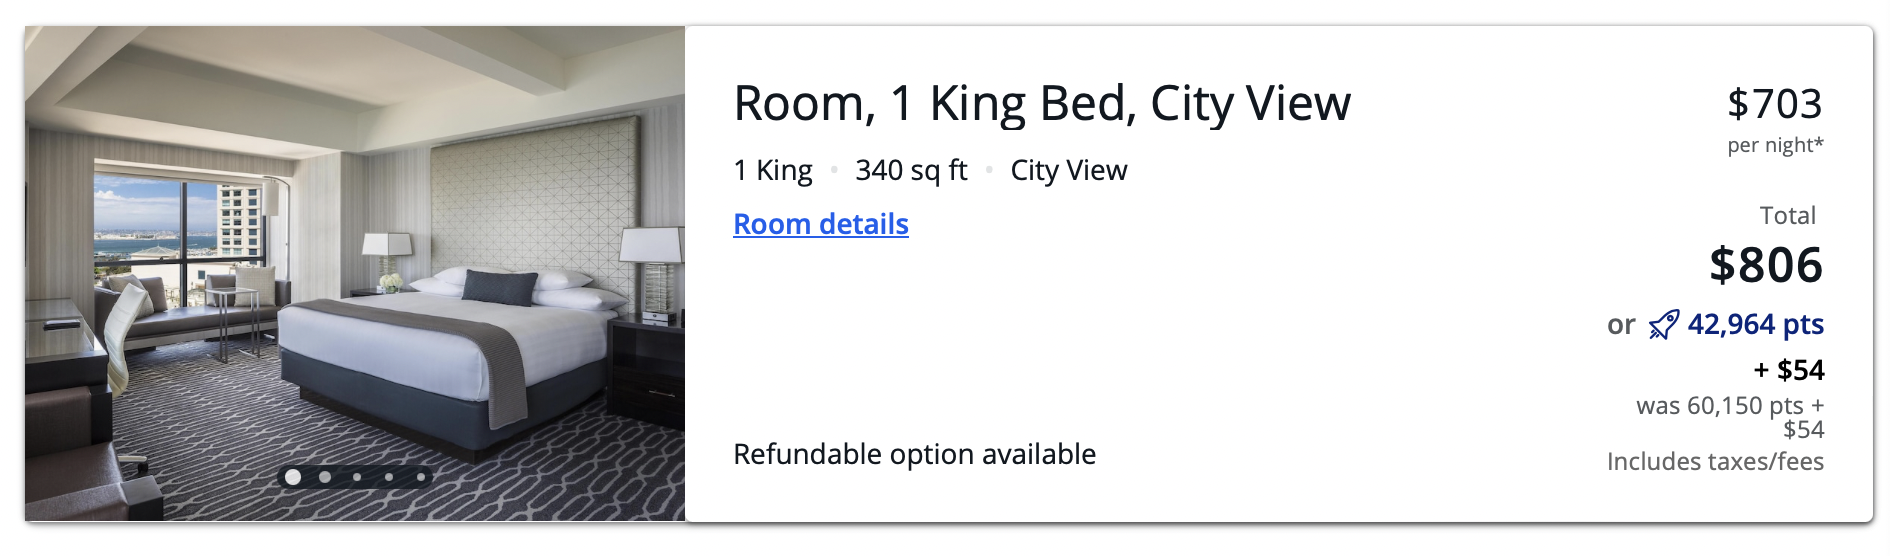1890x556 pixels.
Task: Select the first carousel dot
Action: (x=293, y=477)
